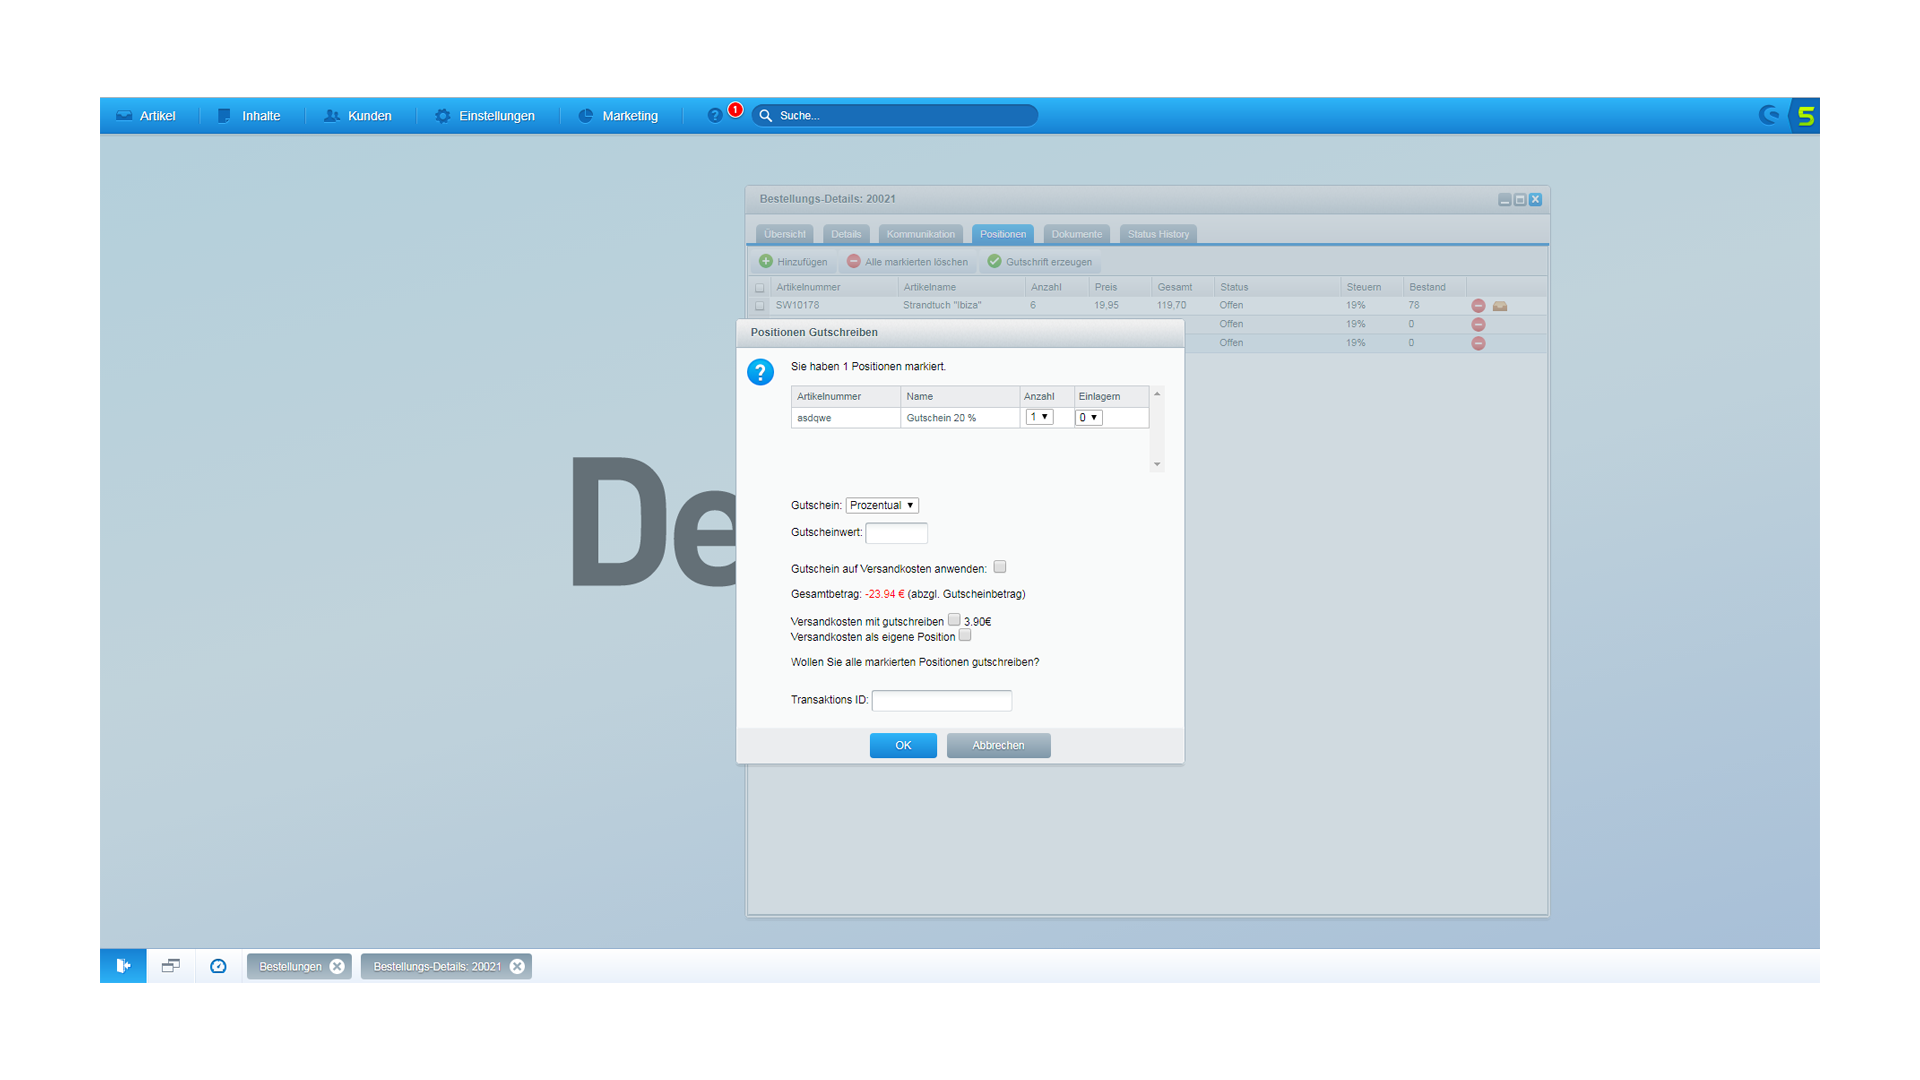The height and width of the screenshot is (1080, 1920).
Task: Open the Artikel menu
Action: coord(146,116)
